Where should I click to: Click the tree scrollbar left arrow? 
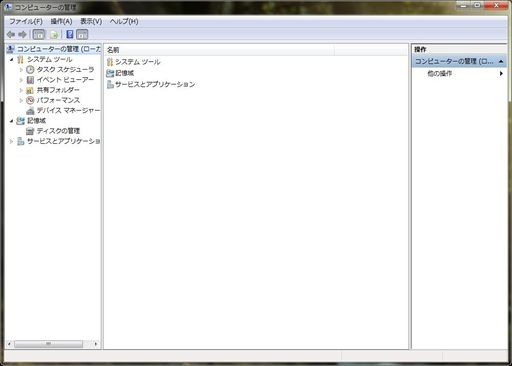[9, 344]
